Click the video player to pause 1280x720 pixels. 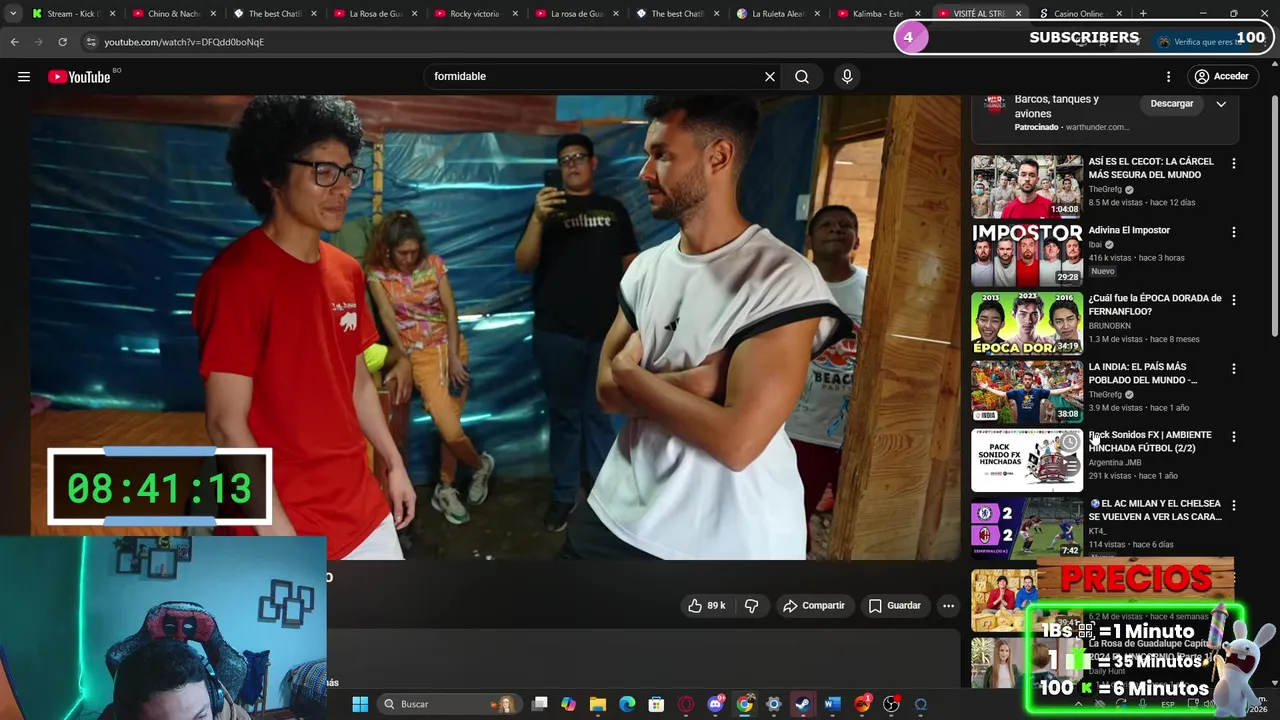(495, 327)
